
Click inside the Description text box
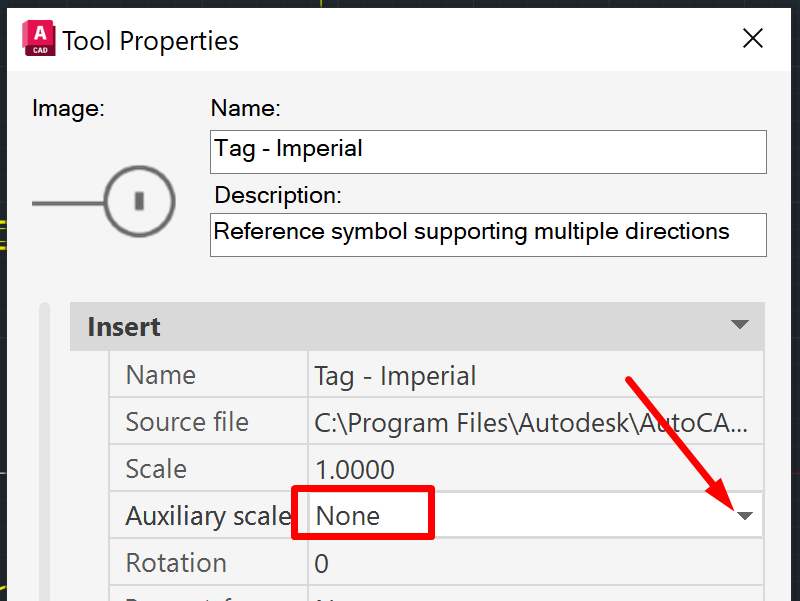click(x=488, y=234)
